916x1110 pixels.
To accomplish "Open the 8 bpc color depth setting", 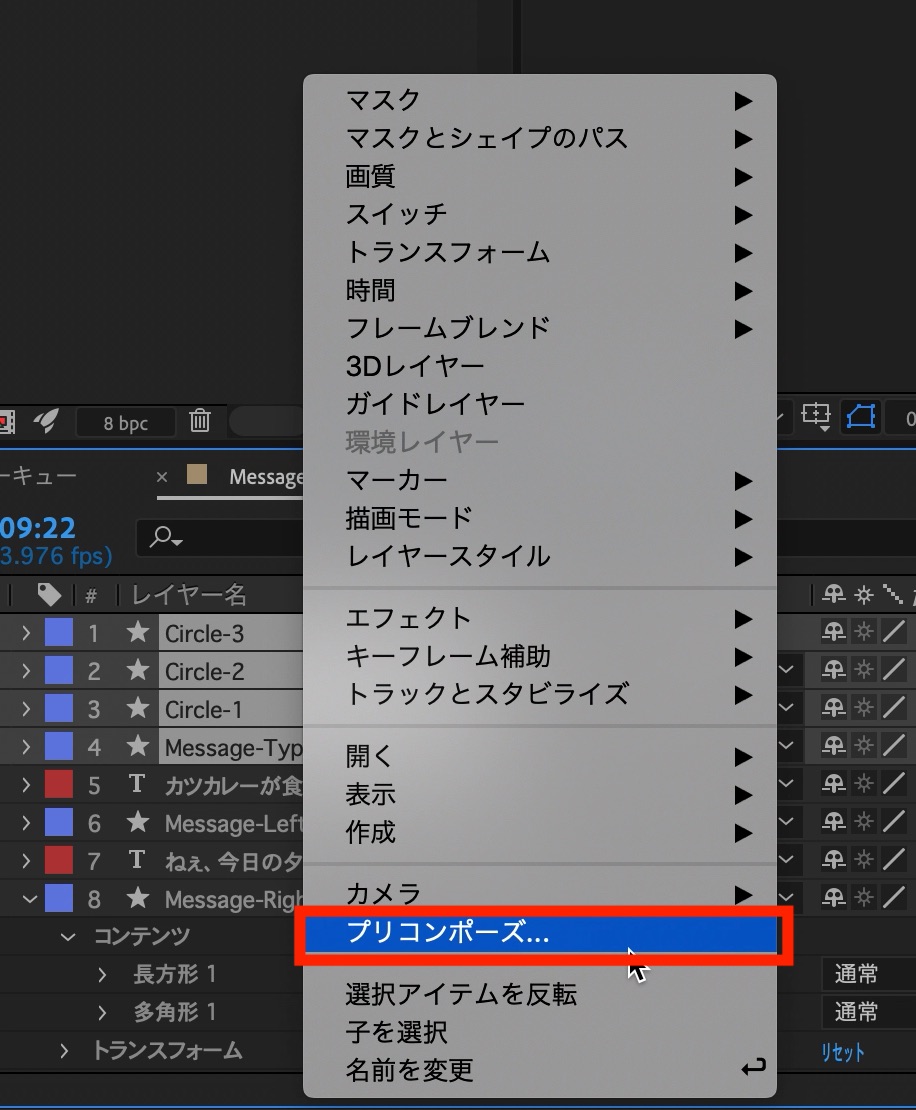I will pos(125,423).
